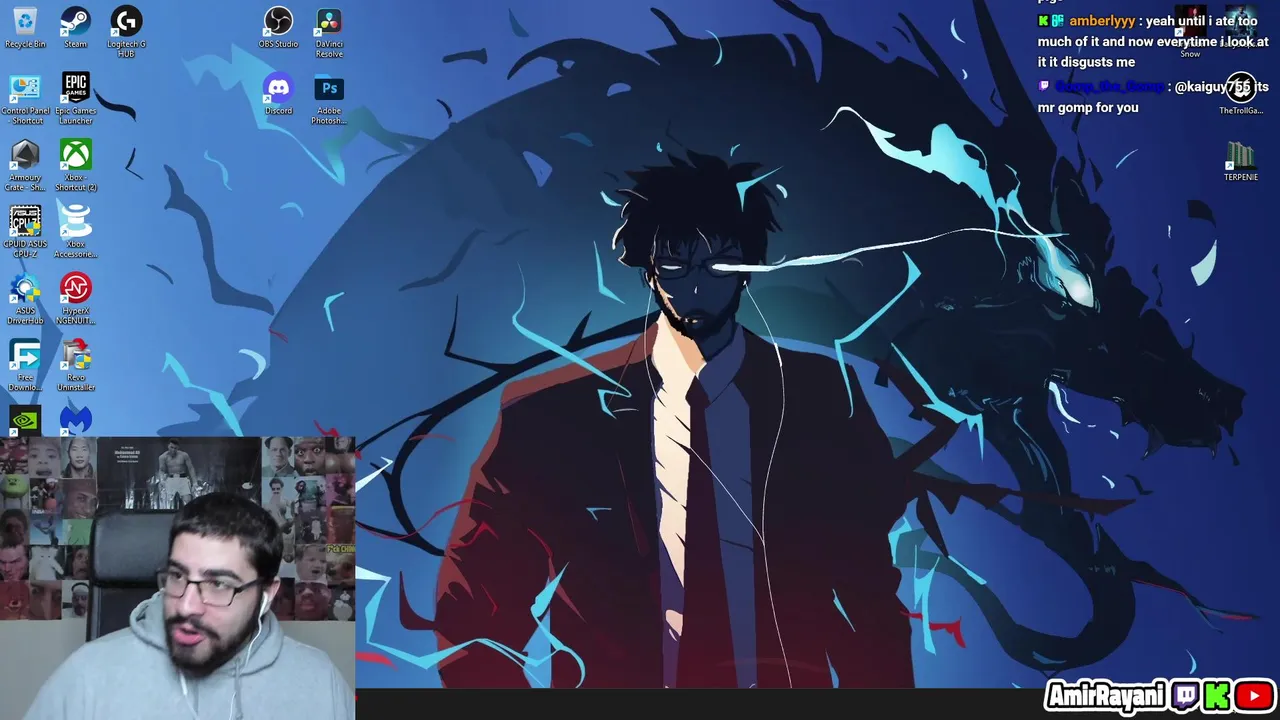Viewport: 1280px width, 720px height.
Task: Open the DaVinci Resolve shortcut
Action: click(x=329, y=31)
